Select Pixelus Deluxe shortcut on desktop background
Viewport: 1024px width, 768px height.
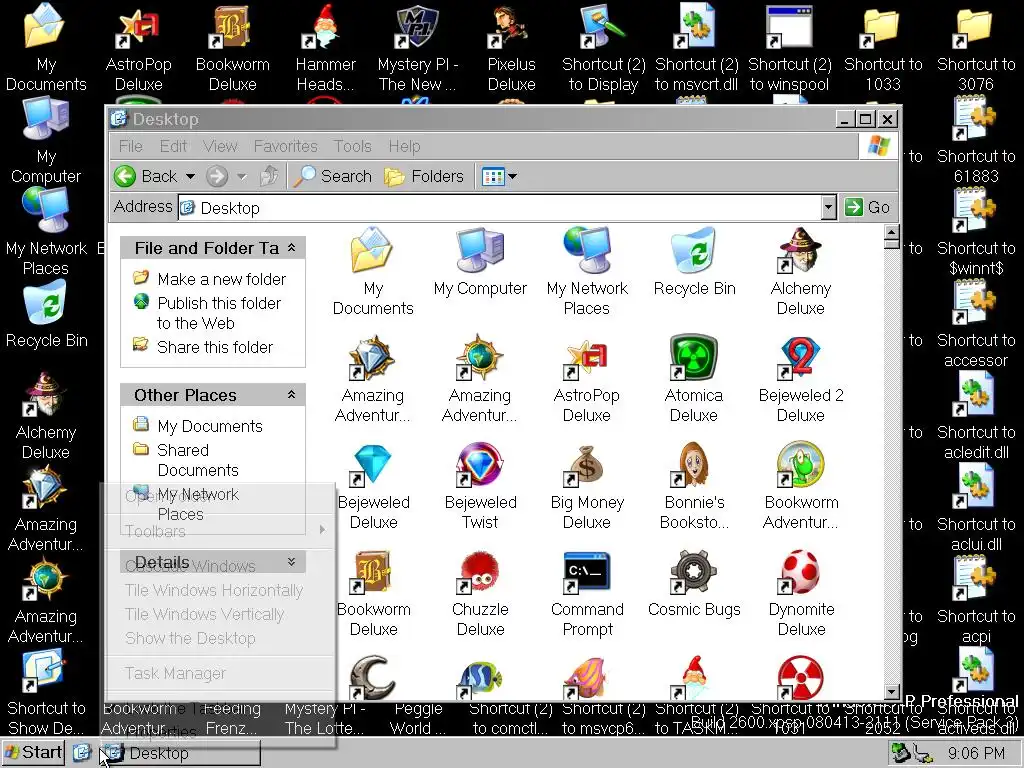tap(511, 47)
